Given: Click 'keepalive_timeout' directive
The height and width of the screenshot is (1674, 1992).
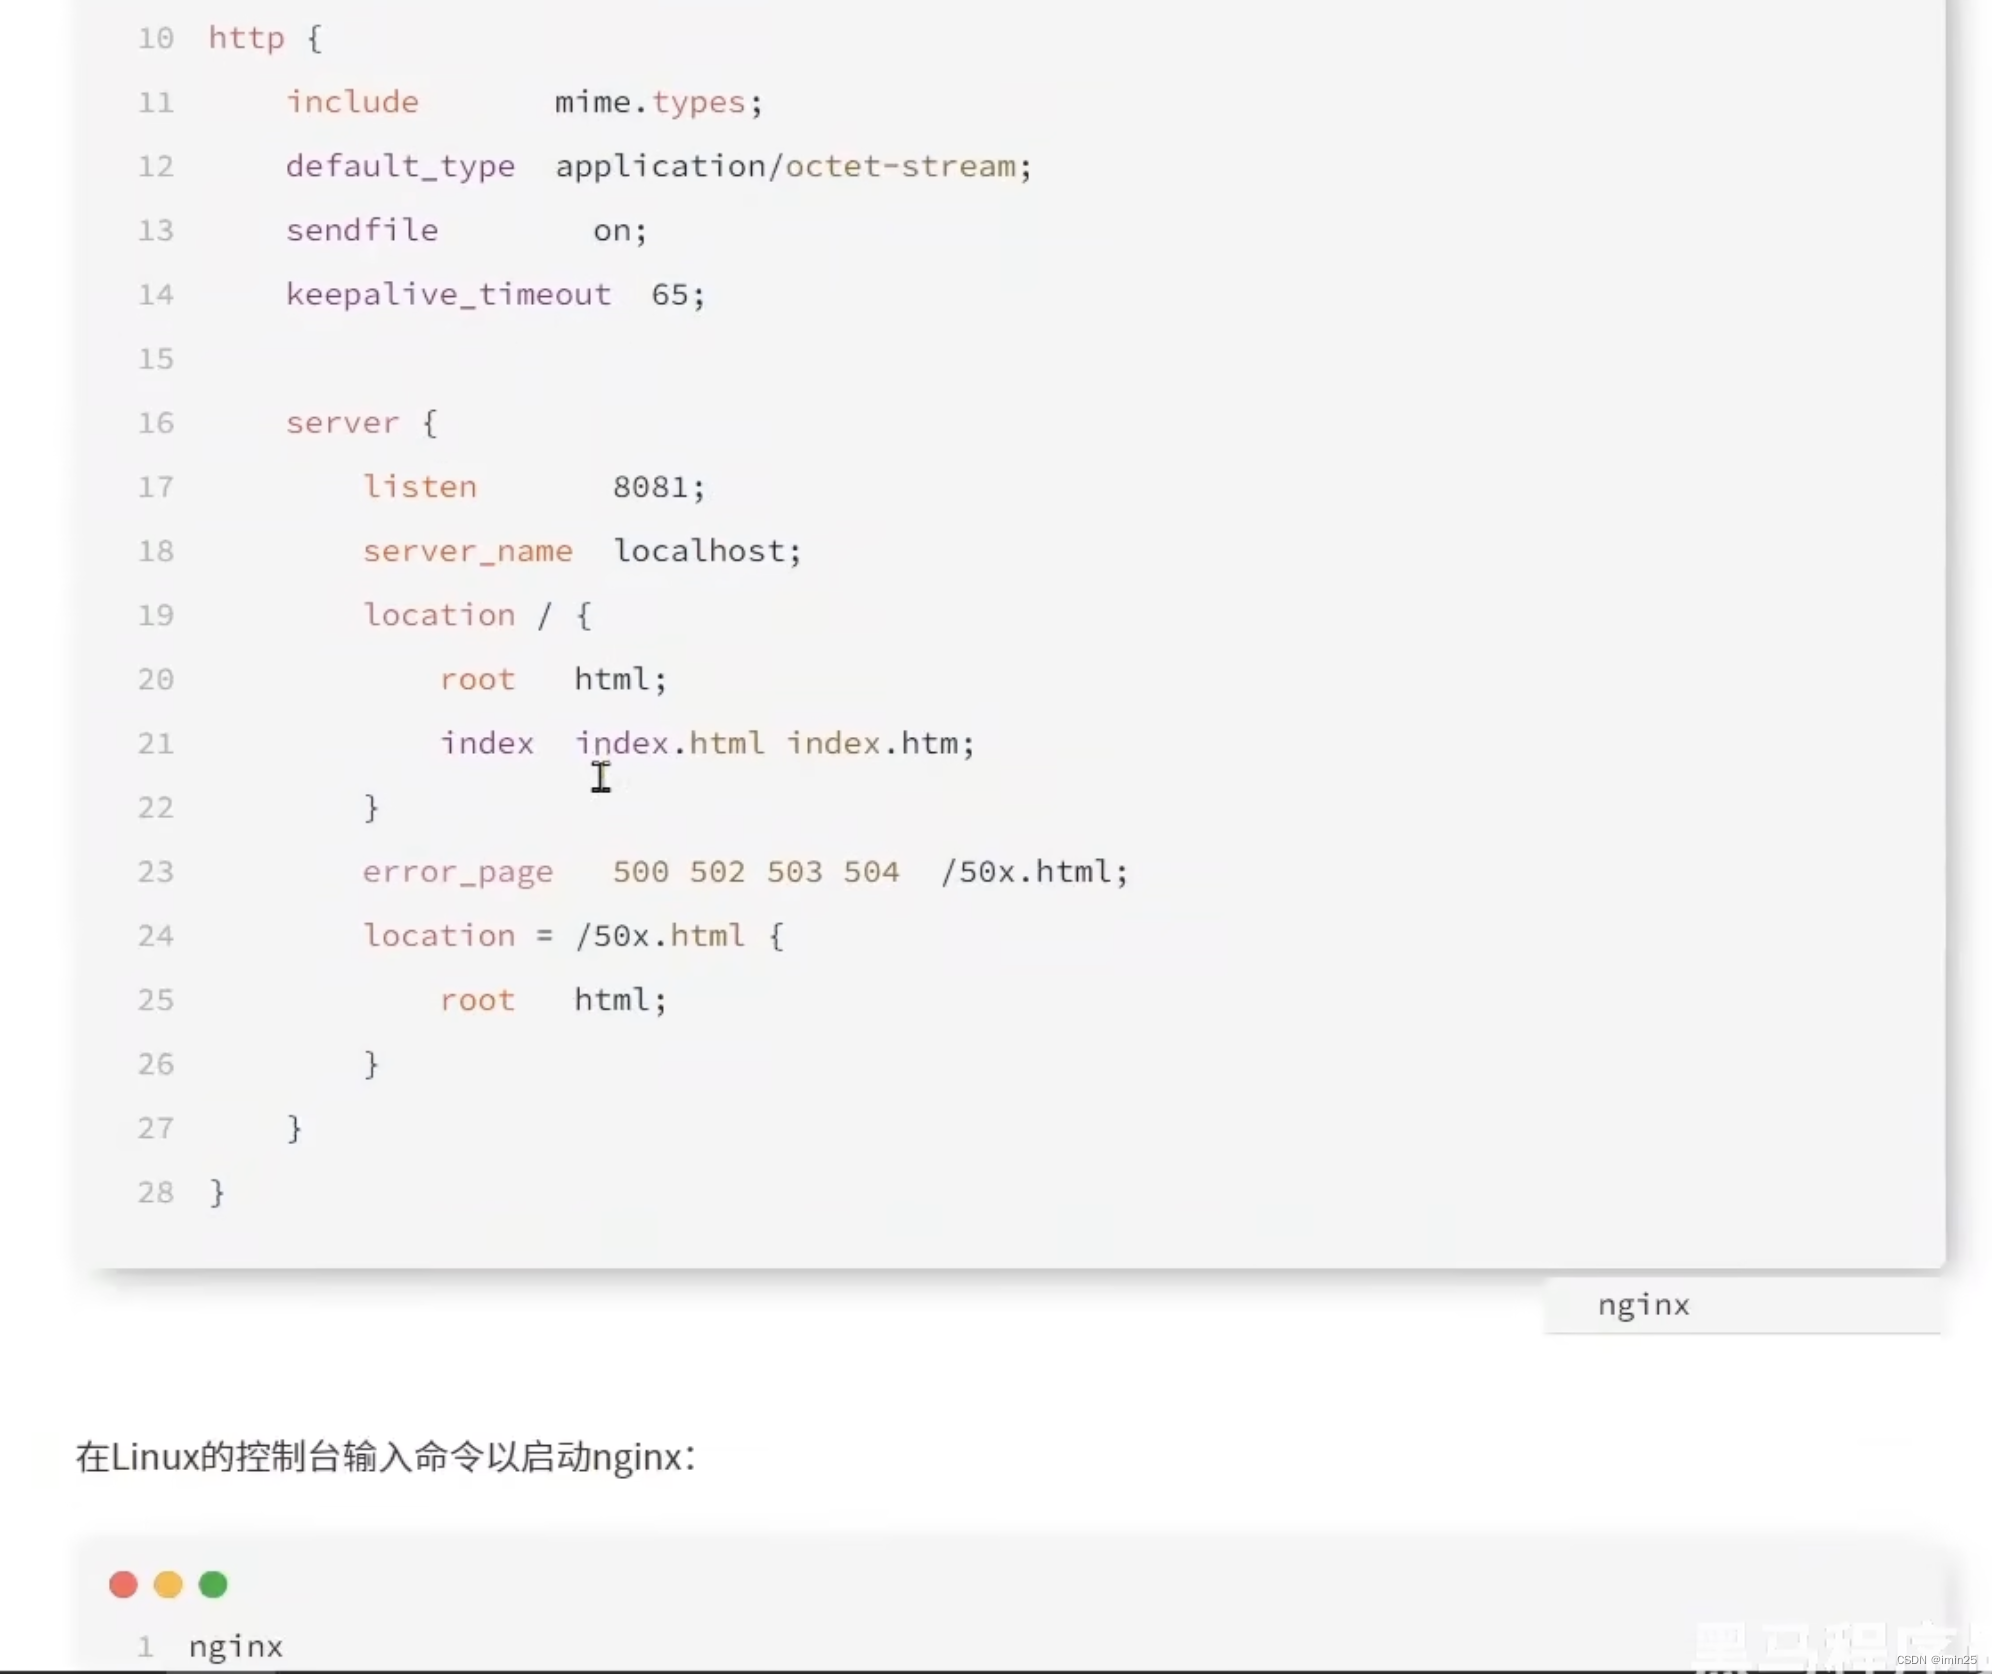Looking at the screenshot, I should tap(448, 295).
